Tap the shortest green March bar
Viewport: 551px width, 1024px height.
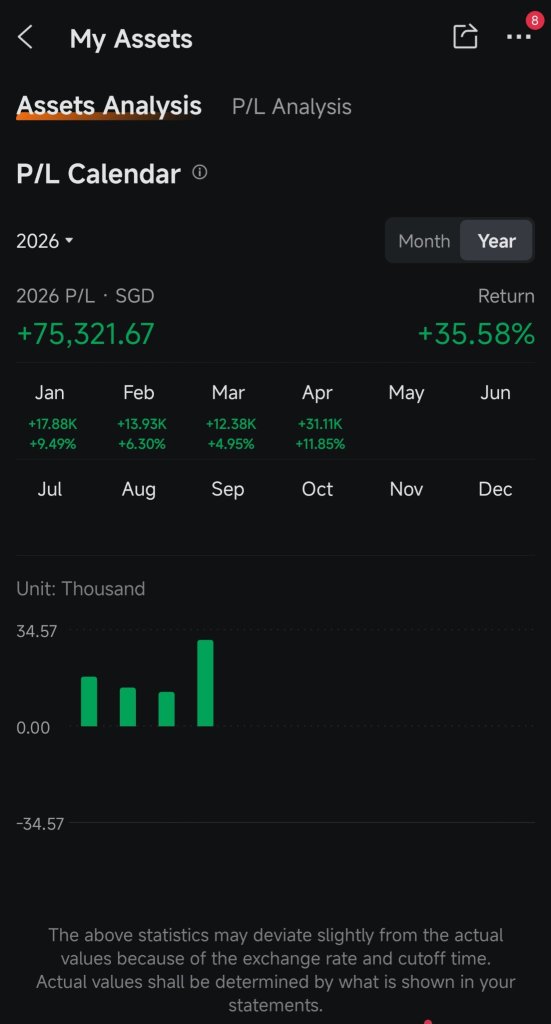pyautogui.click(x=166, y=709)
